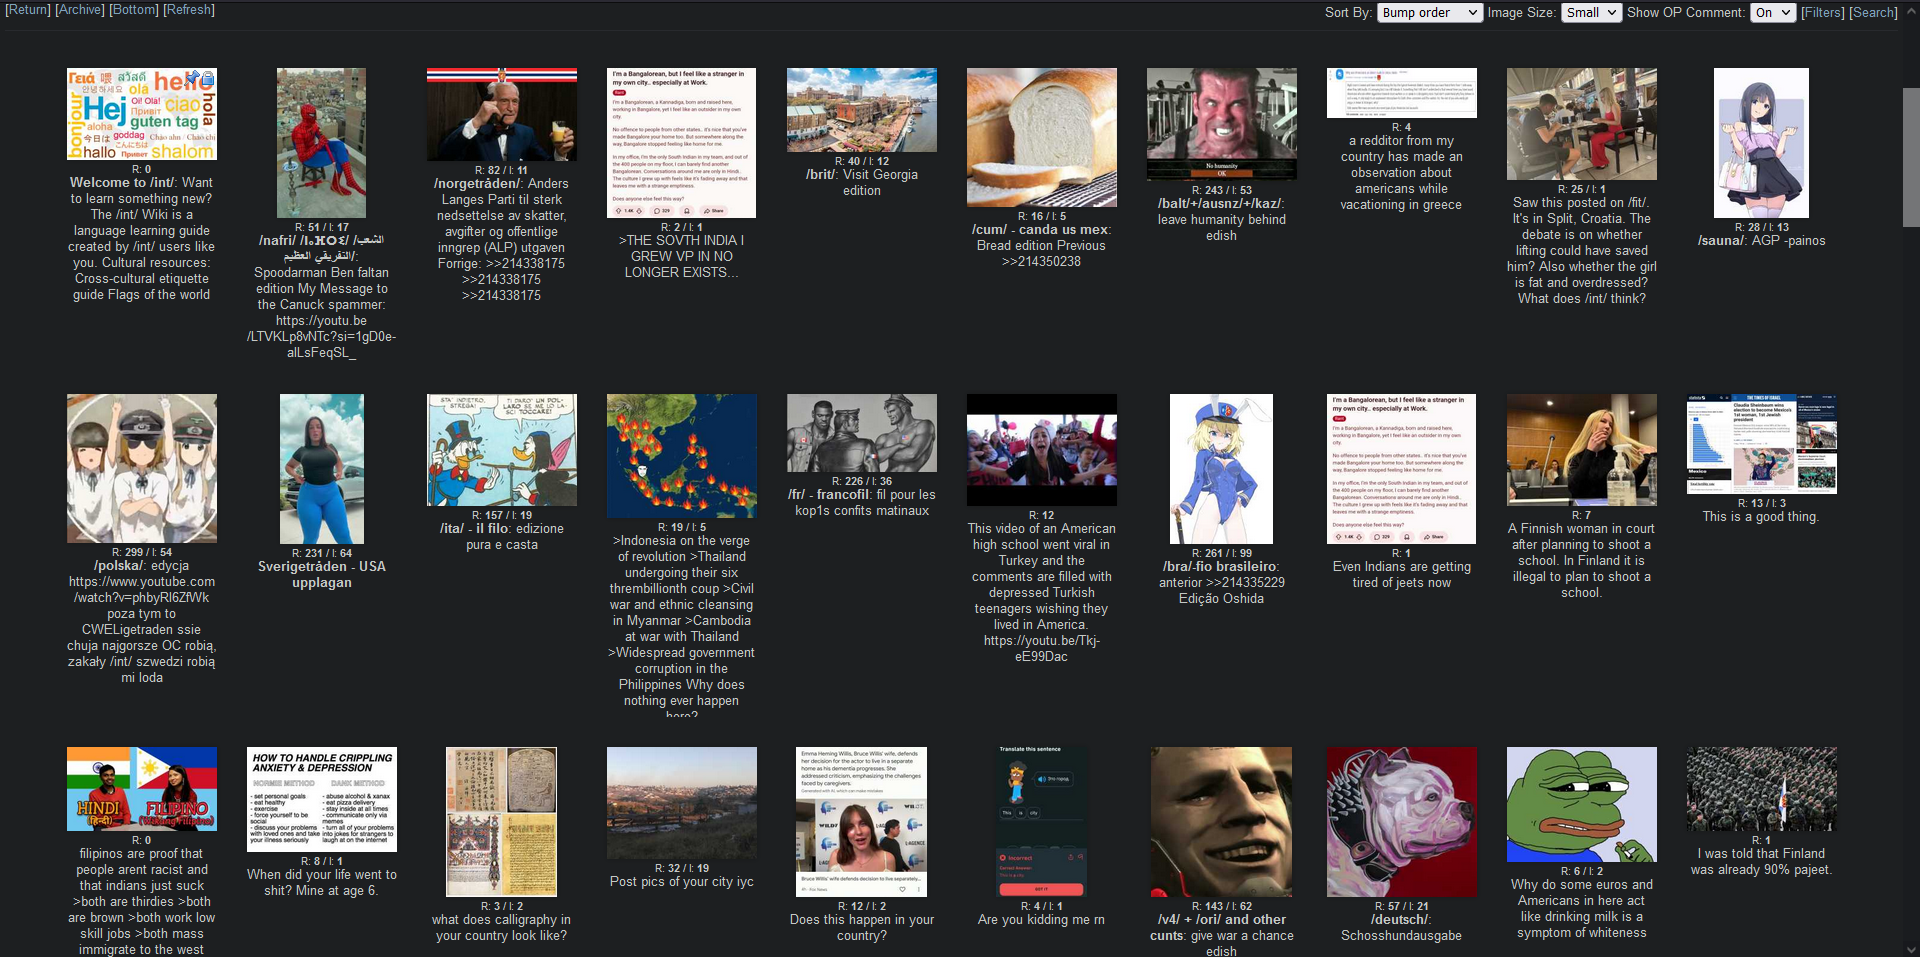Image resolution: width=1920 pixels, height=957 pixels.
Task: Click the scrollbar down arrow
Action: 1910,949
